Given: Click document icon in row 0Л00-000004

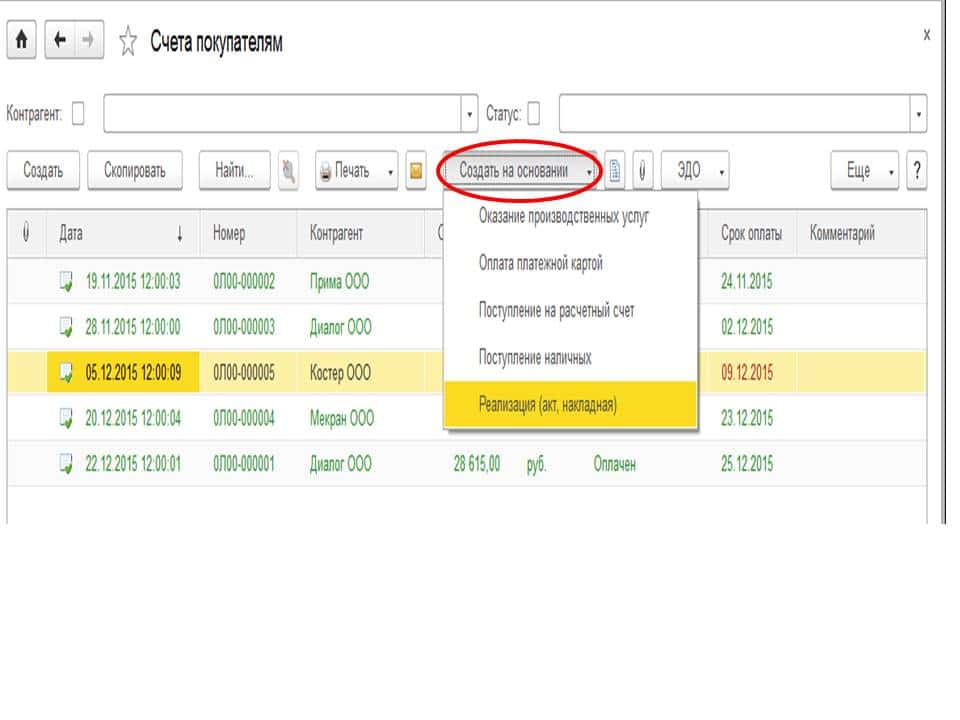Looking at the screenshot, I should tap(66, 418).
